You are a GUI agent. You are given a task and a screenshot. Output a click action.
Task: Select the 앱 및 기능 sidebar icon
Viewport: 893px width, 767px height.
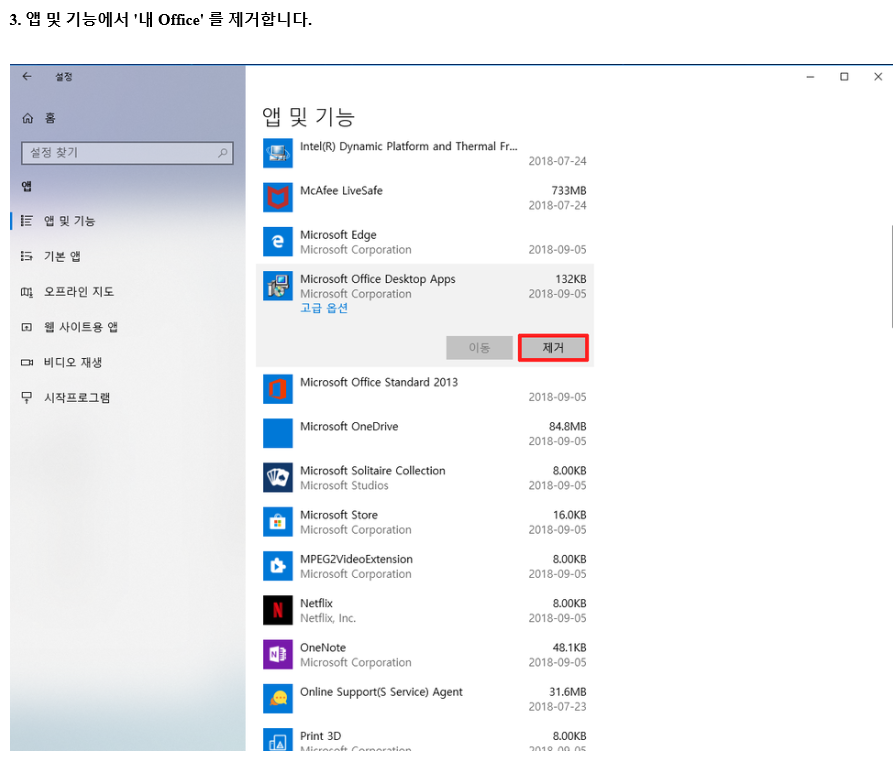tap(27, 220)
